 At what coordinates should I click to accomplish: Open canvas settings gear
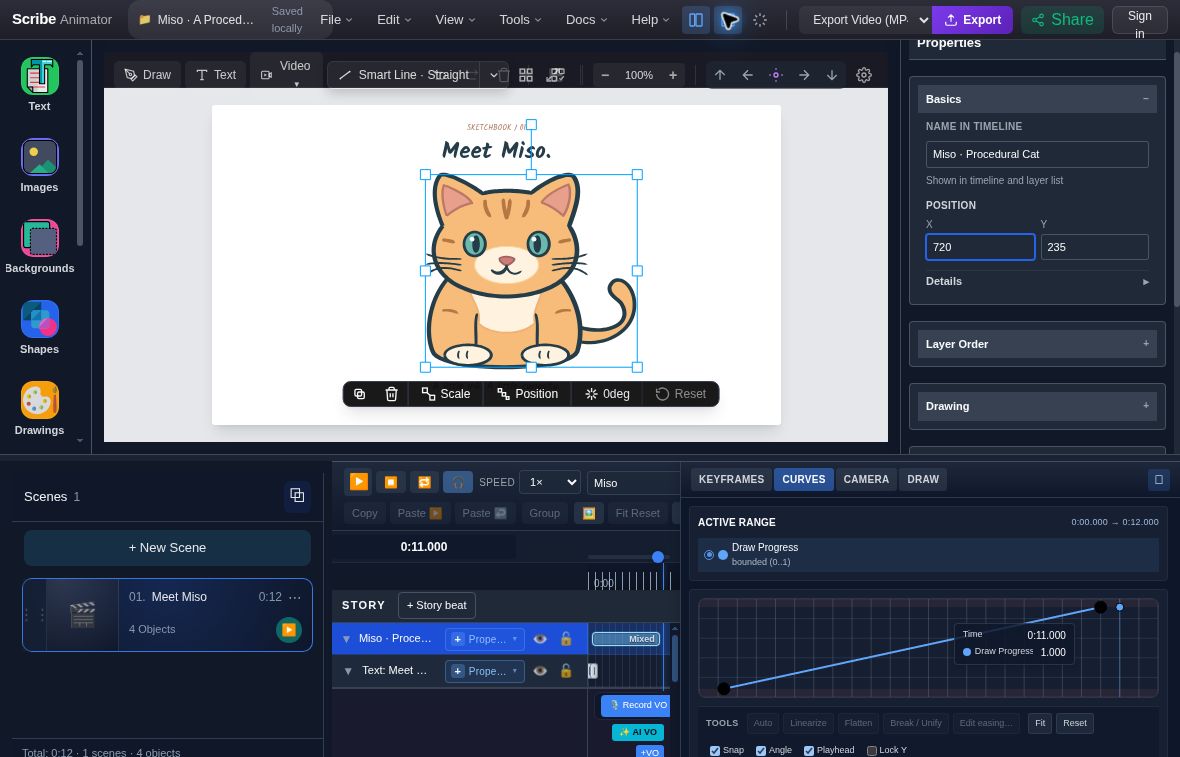(864, 75)
